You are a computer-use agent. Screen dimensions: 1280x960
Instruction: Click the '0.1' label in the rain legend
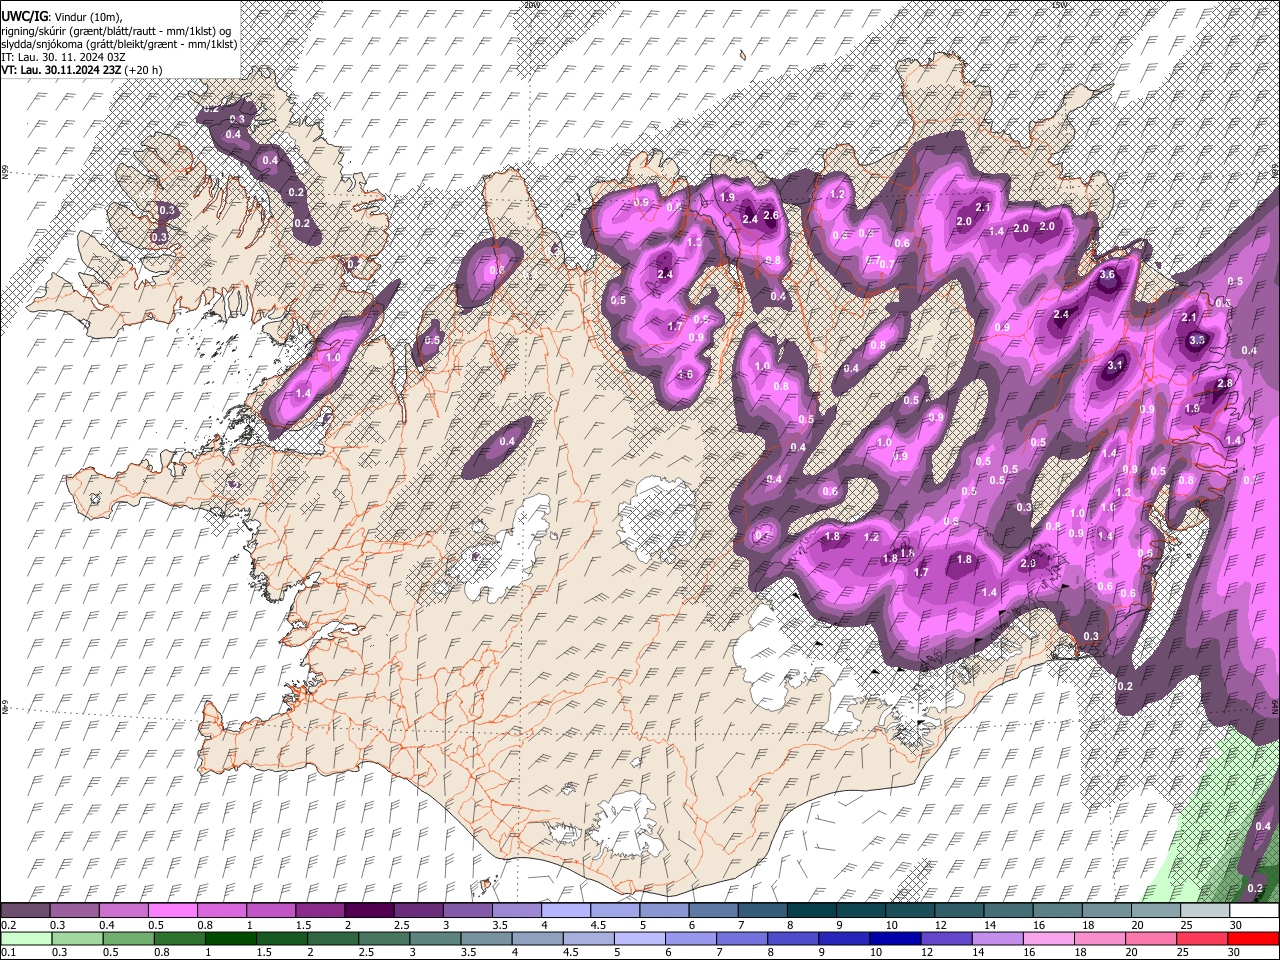point(8,952)
